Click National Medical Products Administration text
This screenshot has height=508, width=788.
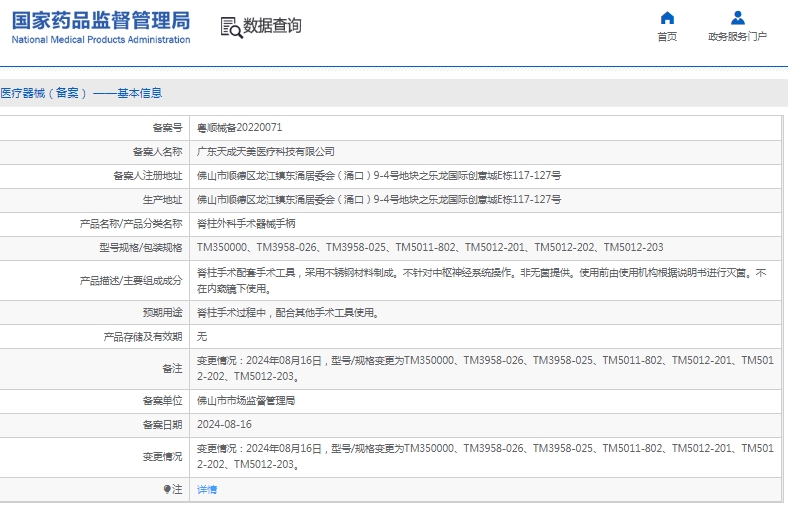coord(101,40)
